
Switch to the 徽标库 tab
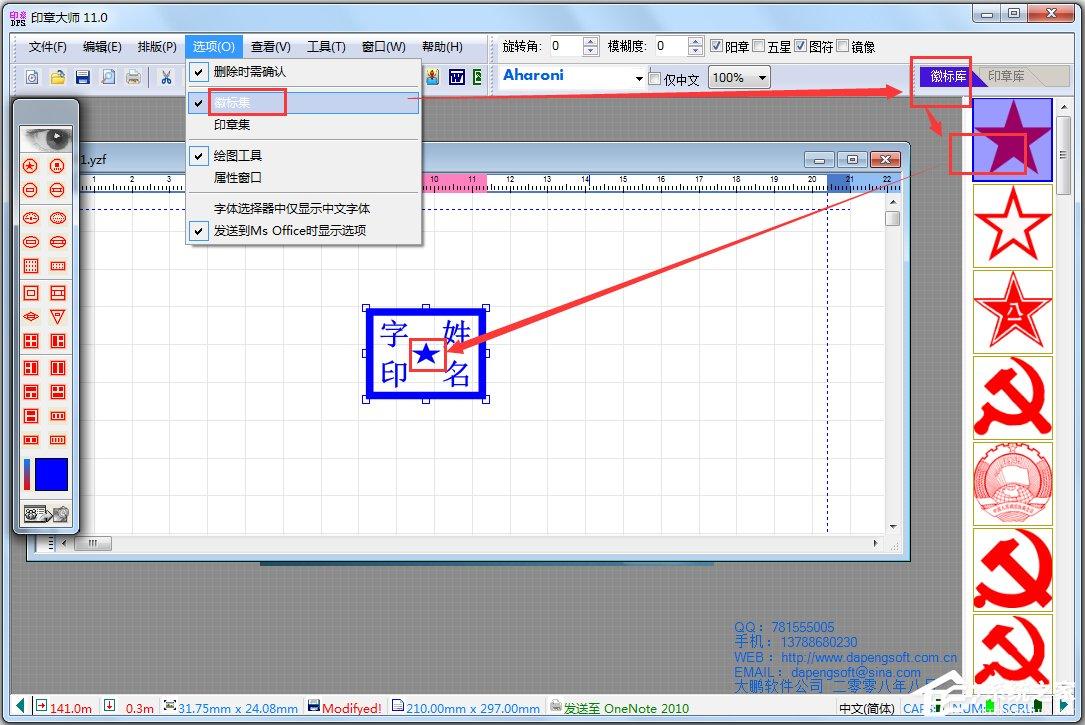pos(948,76)
